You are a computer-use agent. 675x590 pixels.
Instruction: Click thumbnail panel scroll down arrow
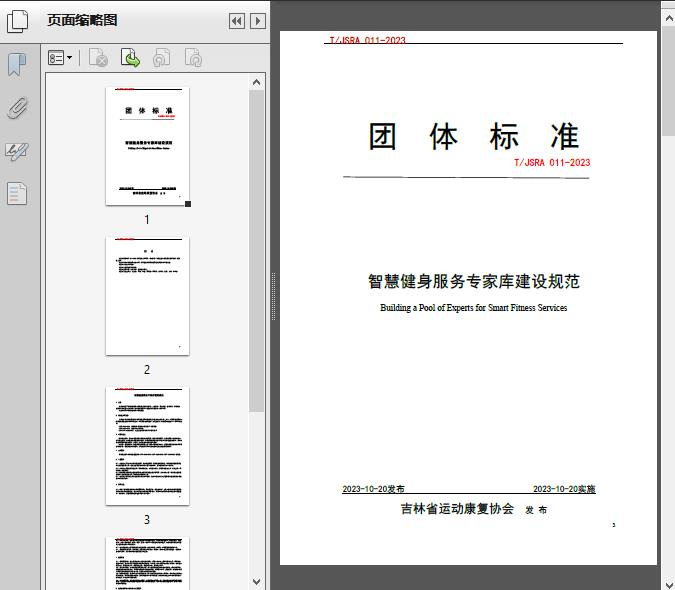(x=257, y=582)
